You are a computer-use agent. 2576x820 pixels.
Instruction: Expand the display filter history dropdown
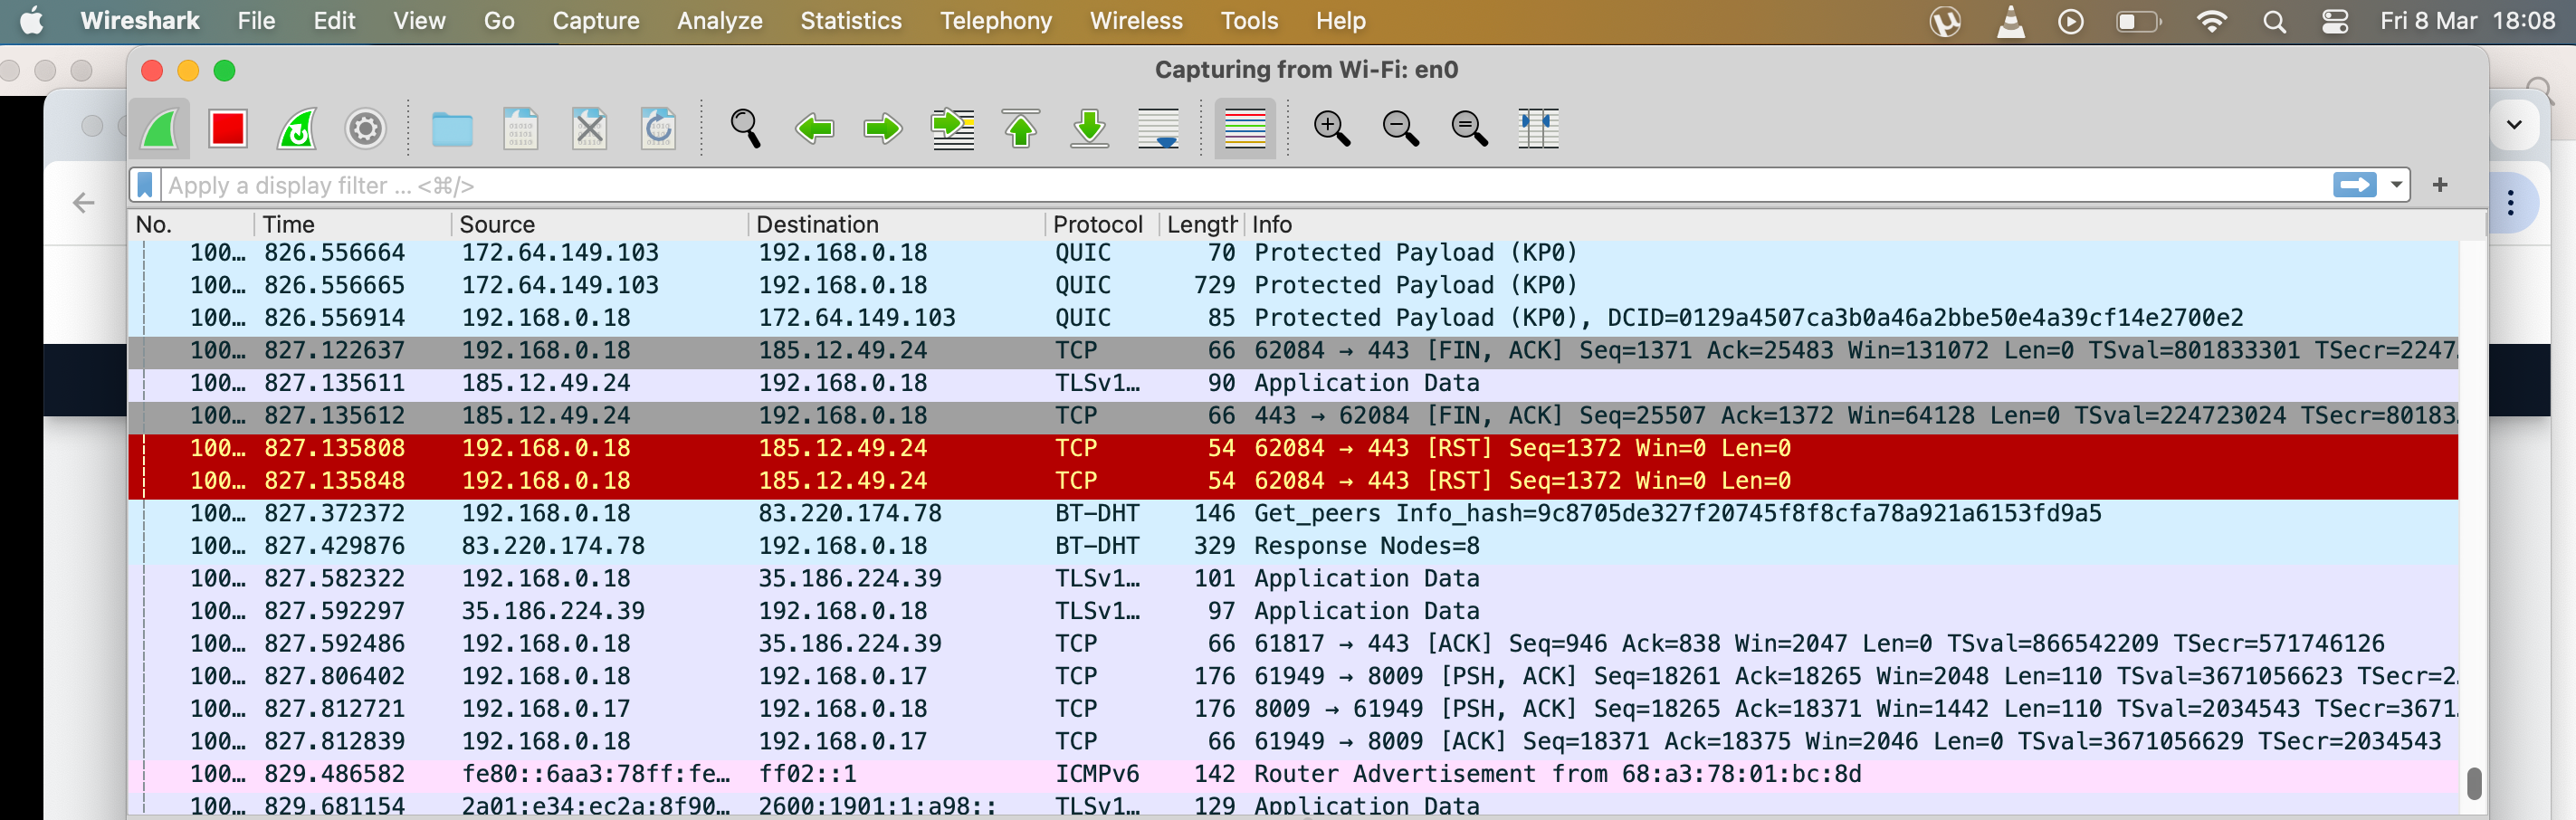pyautogui.click(x=2396, y=185)
